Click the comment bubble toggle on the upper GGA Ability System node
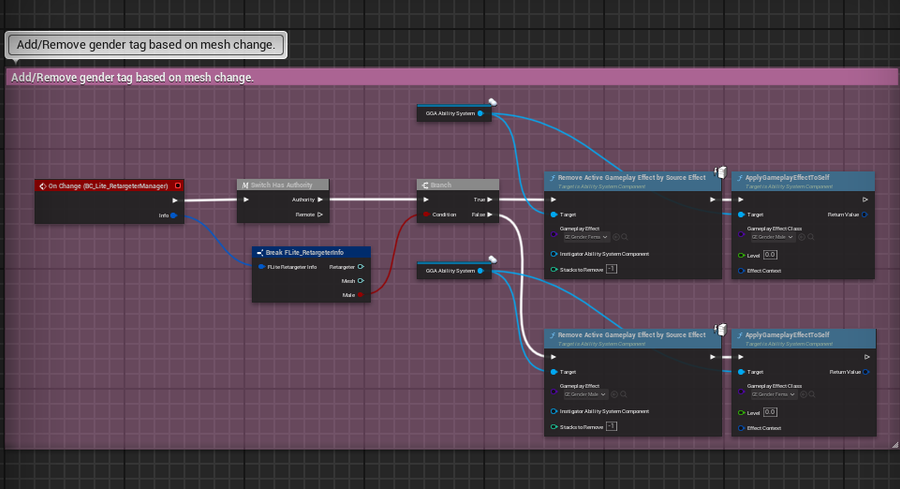This screenshot has height=489, width=900. point(492,102)
